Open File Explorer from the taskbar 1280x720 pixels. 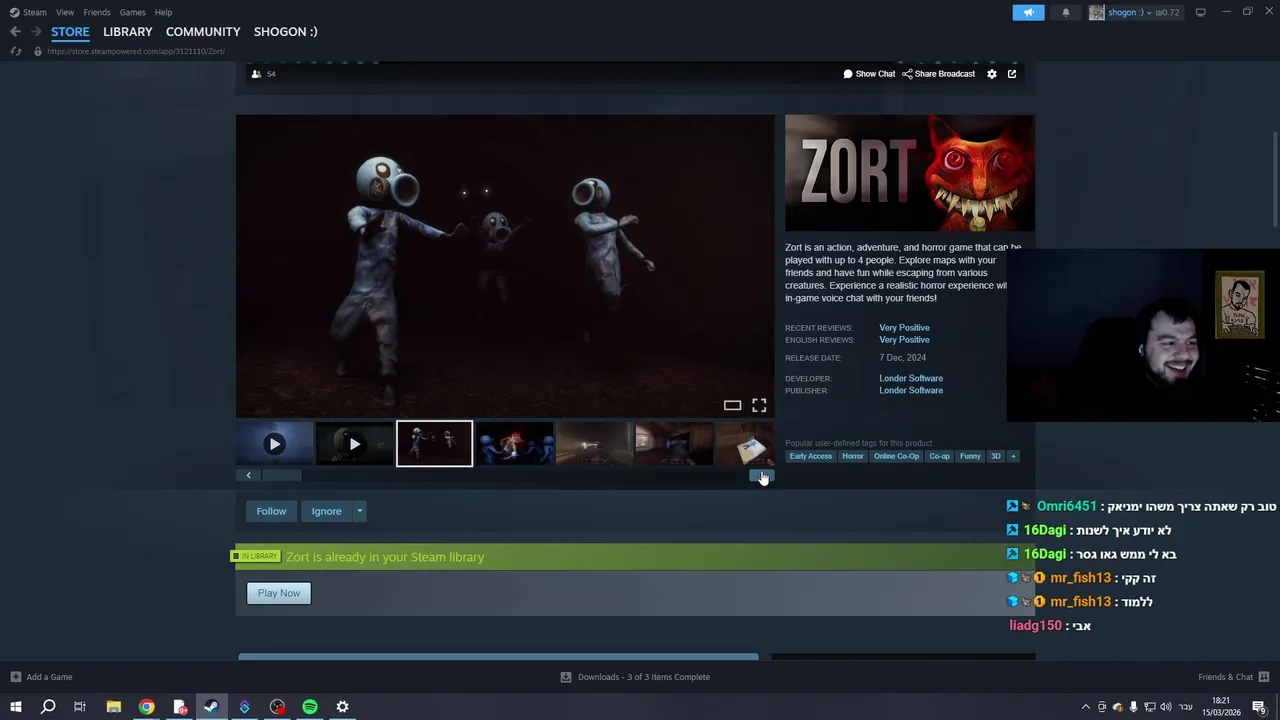point(114,707)
